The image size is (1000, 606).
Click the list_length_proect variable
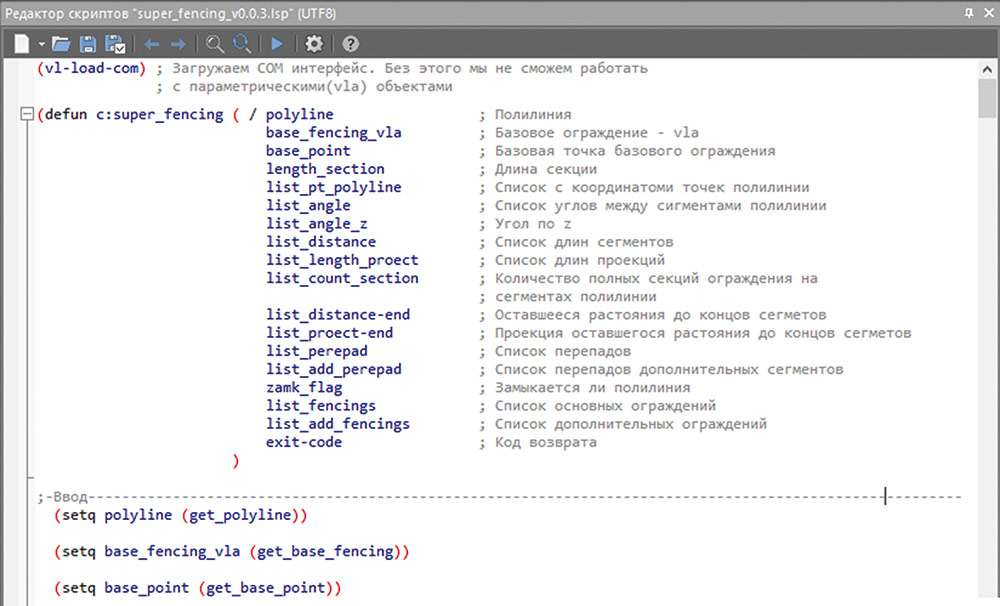point(342,260)
